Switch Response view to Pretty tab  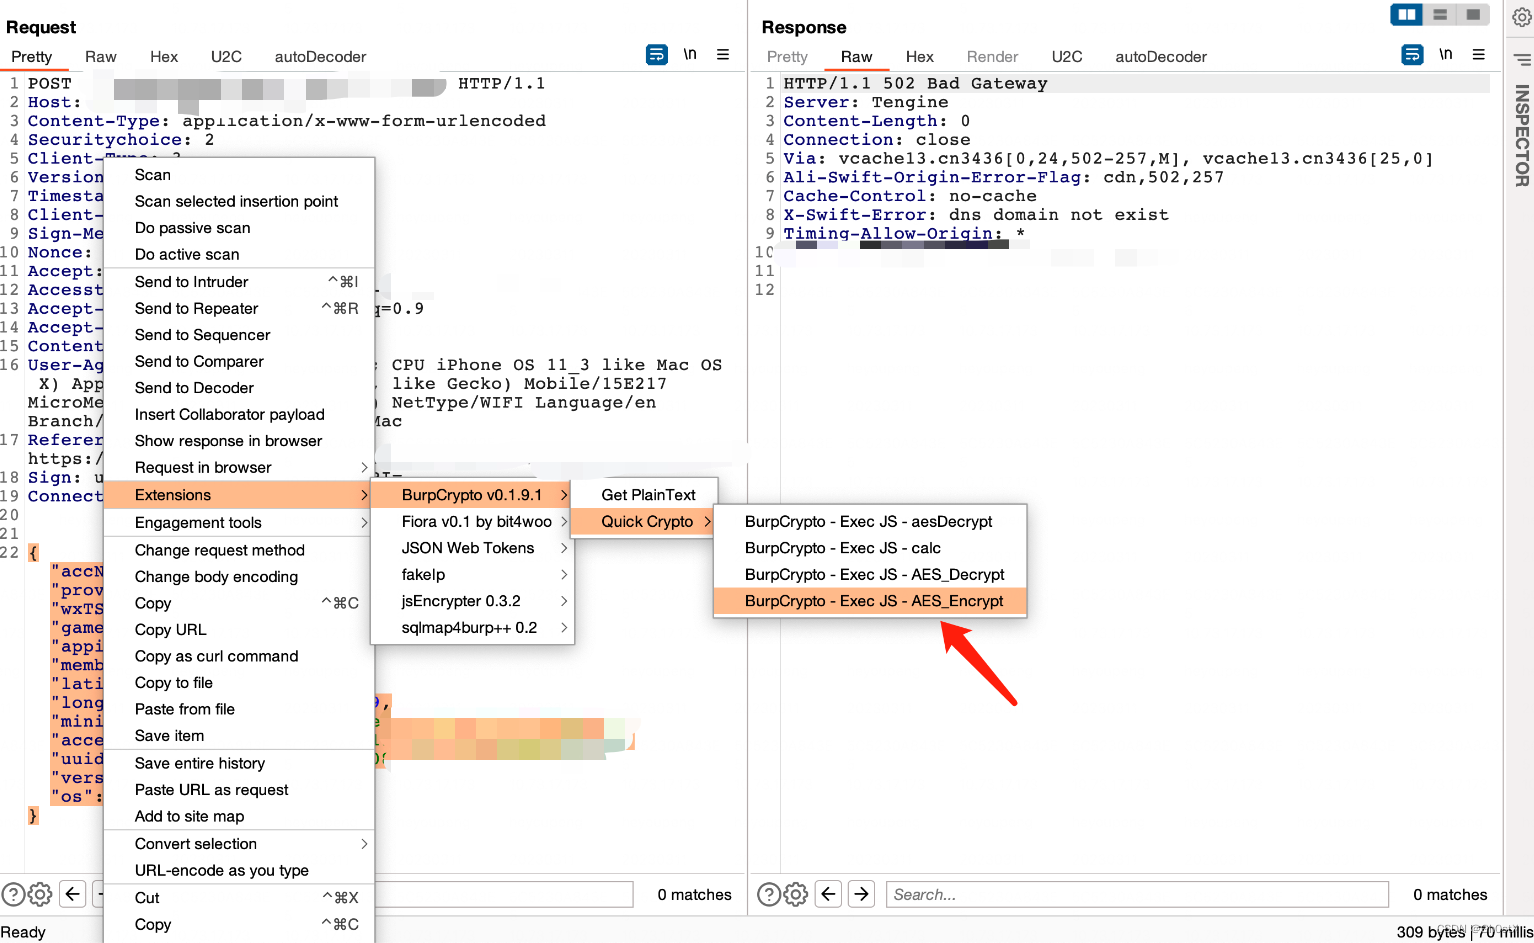coord(787,57)
